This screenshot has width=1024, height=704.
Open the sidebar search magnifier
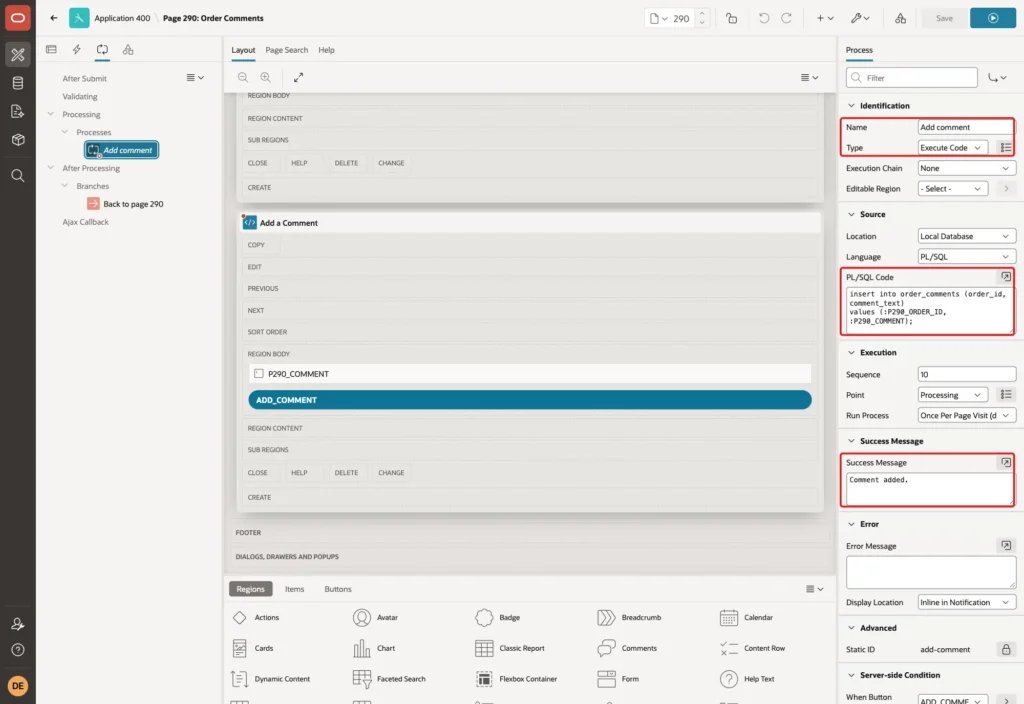tap(18, 176)
